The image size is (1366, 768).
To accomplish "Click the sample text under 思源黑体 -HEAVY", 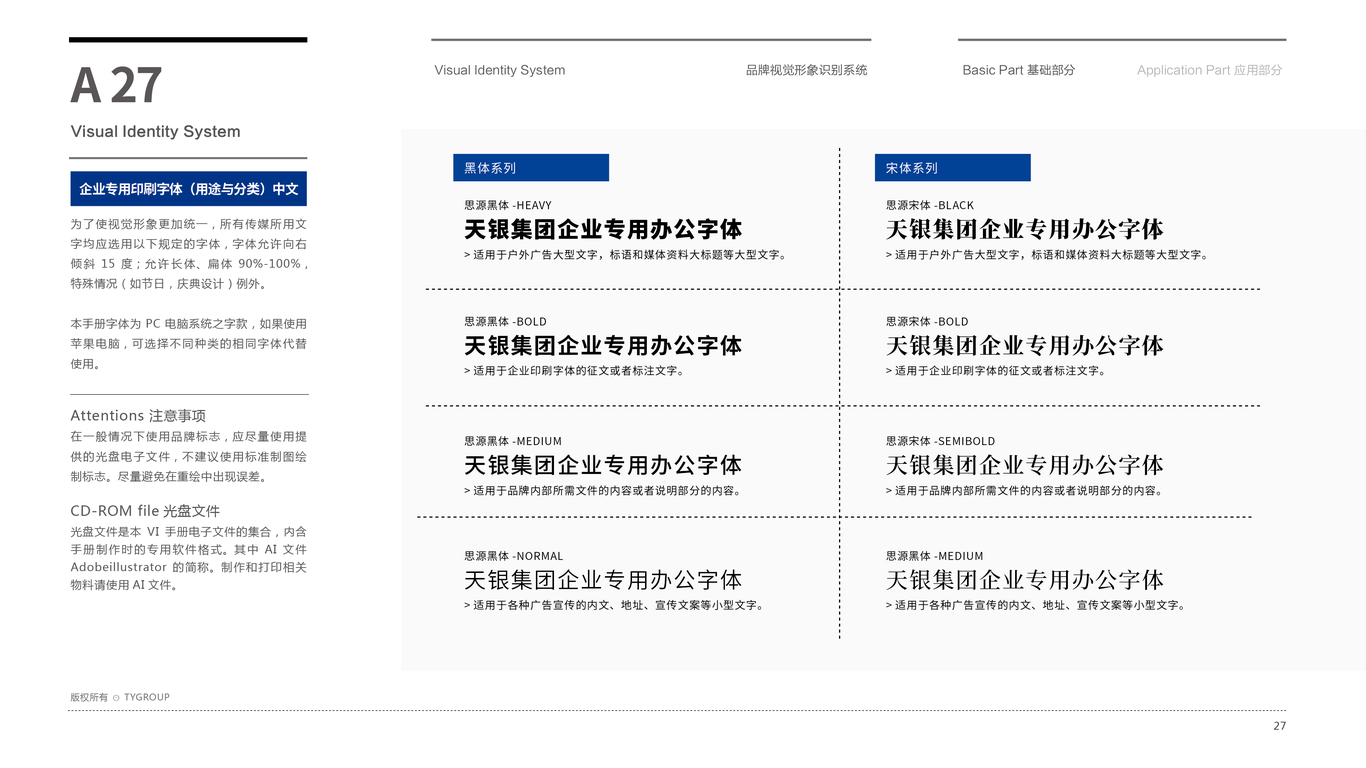I will click(603, 229).
